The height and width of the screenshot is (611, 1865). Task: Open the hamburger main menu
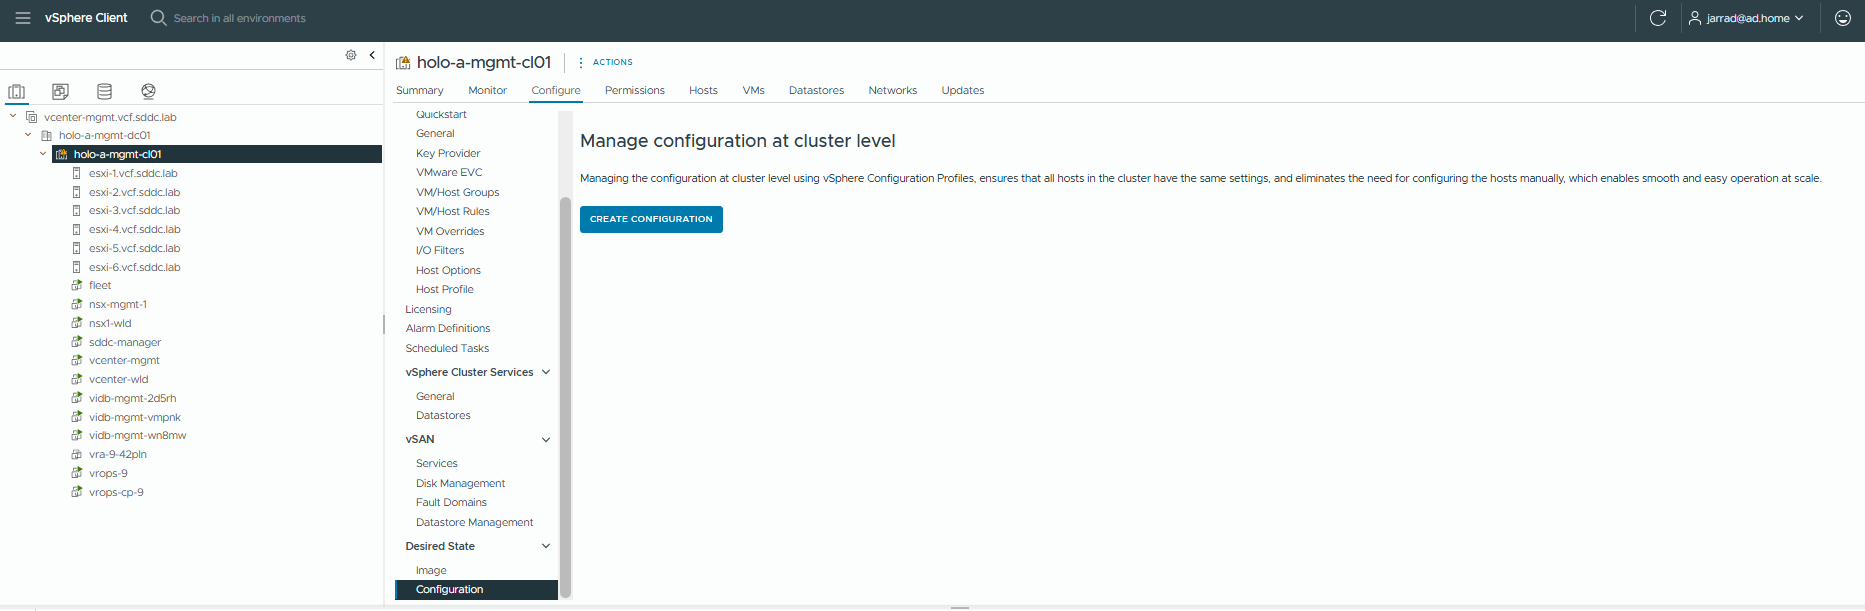pyautogui.click(x=23, y=18)
